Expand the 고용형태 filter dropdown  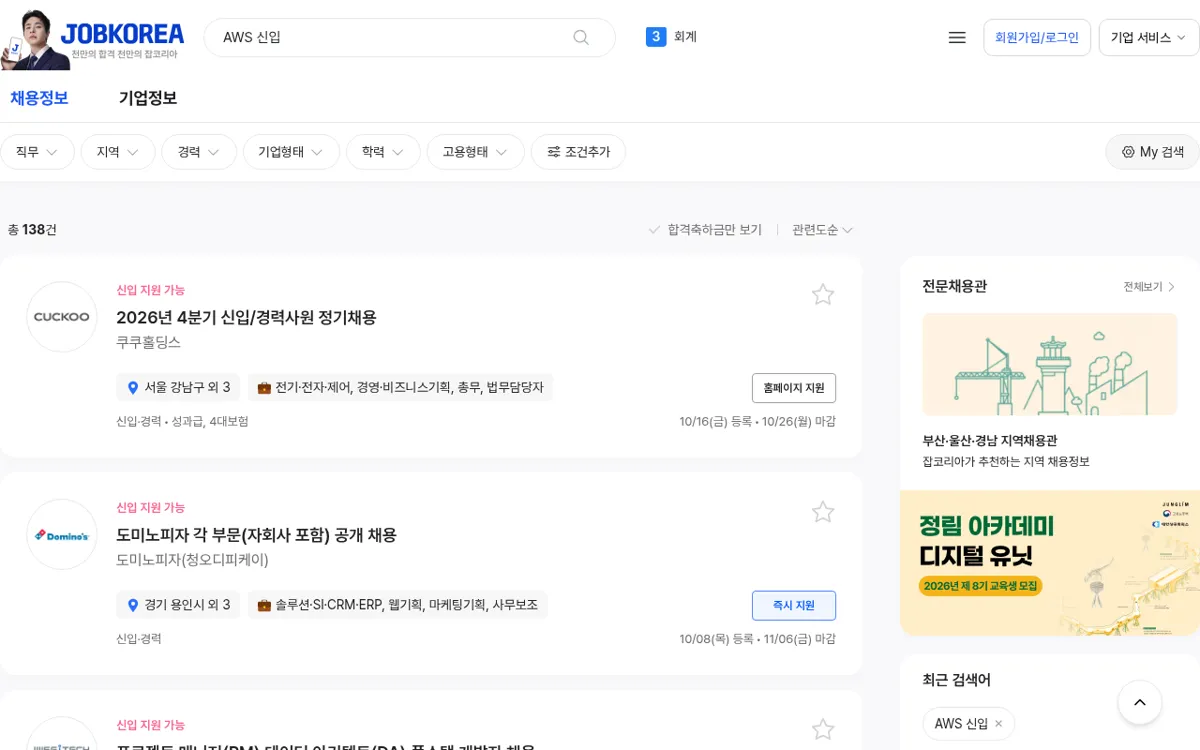[x=476, y=152]
